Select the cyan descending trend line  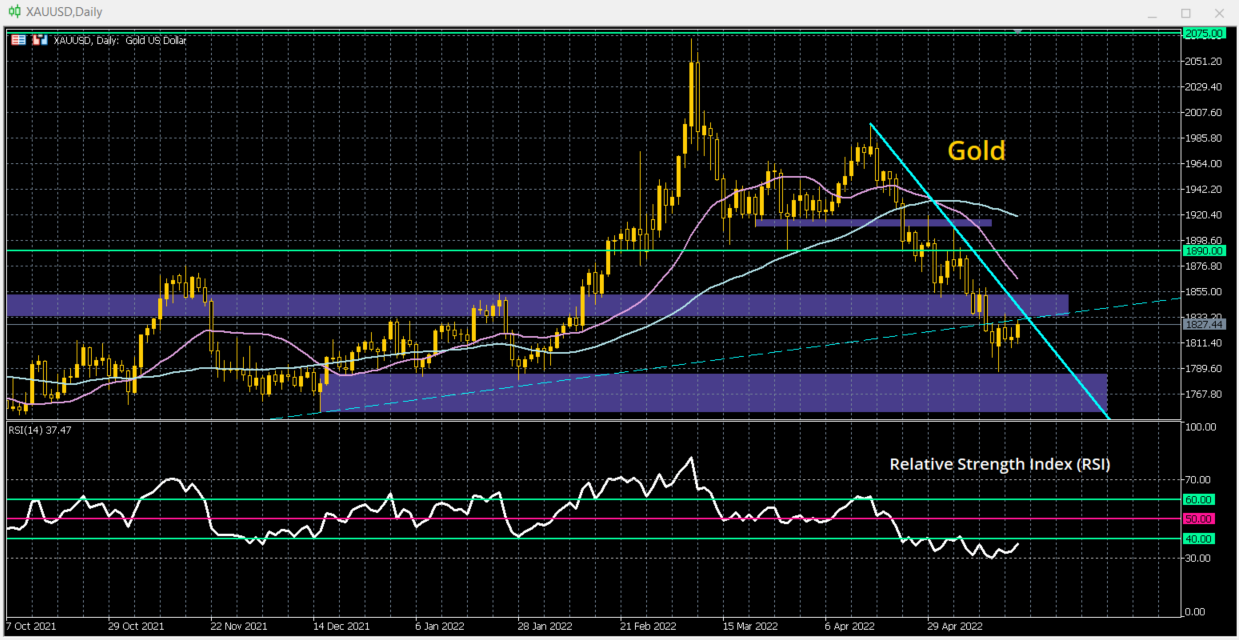990,270
